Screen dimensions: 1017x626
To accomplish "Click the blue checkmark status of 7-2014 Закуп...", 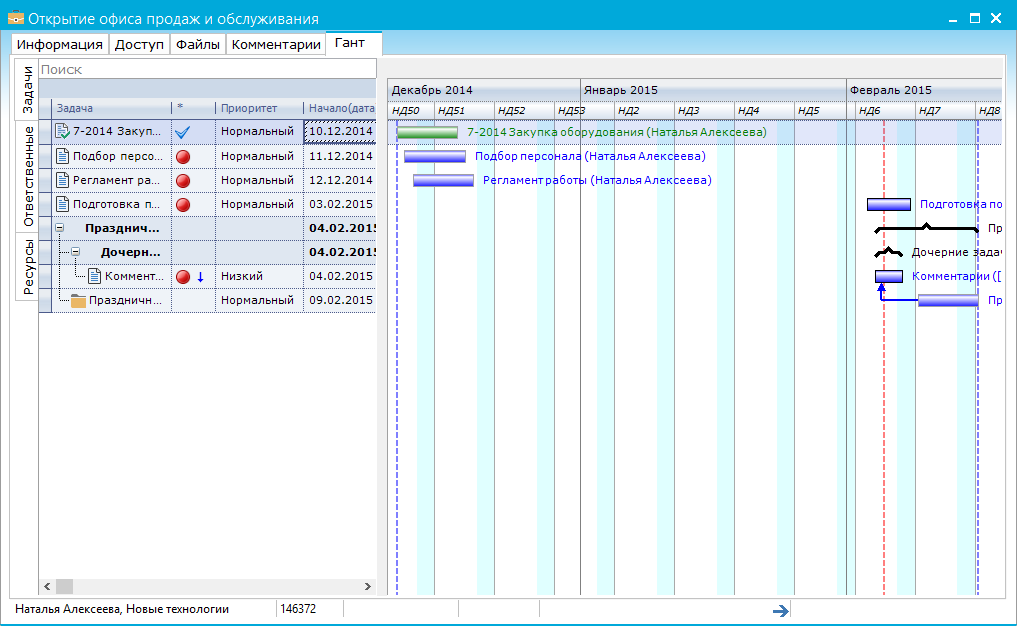I will tap(183, 132).
